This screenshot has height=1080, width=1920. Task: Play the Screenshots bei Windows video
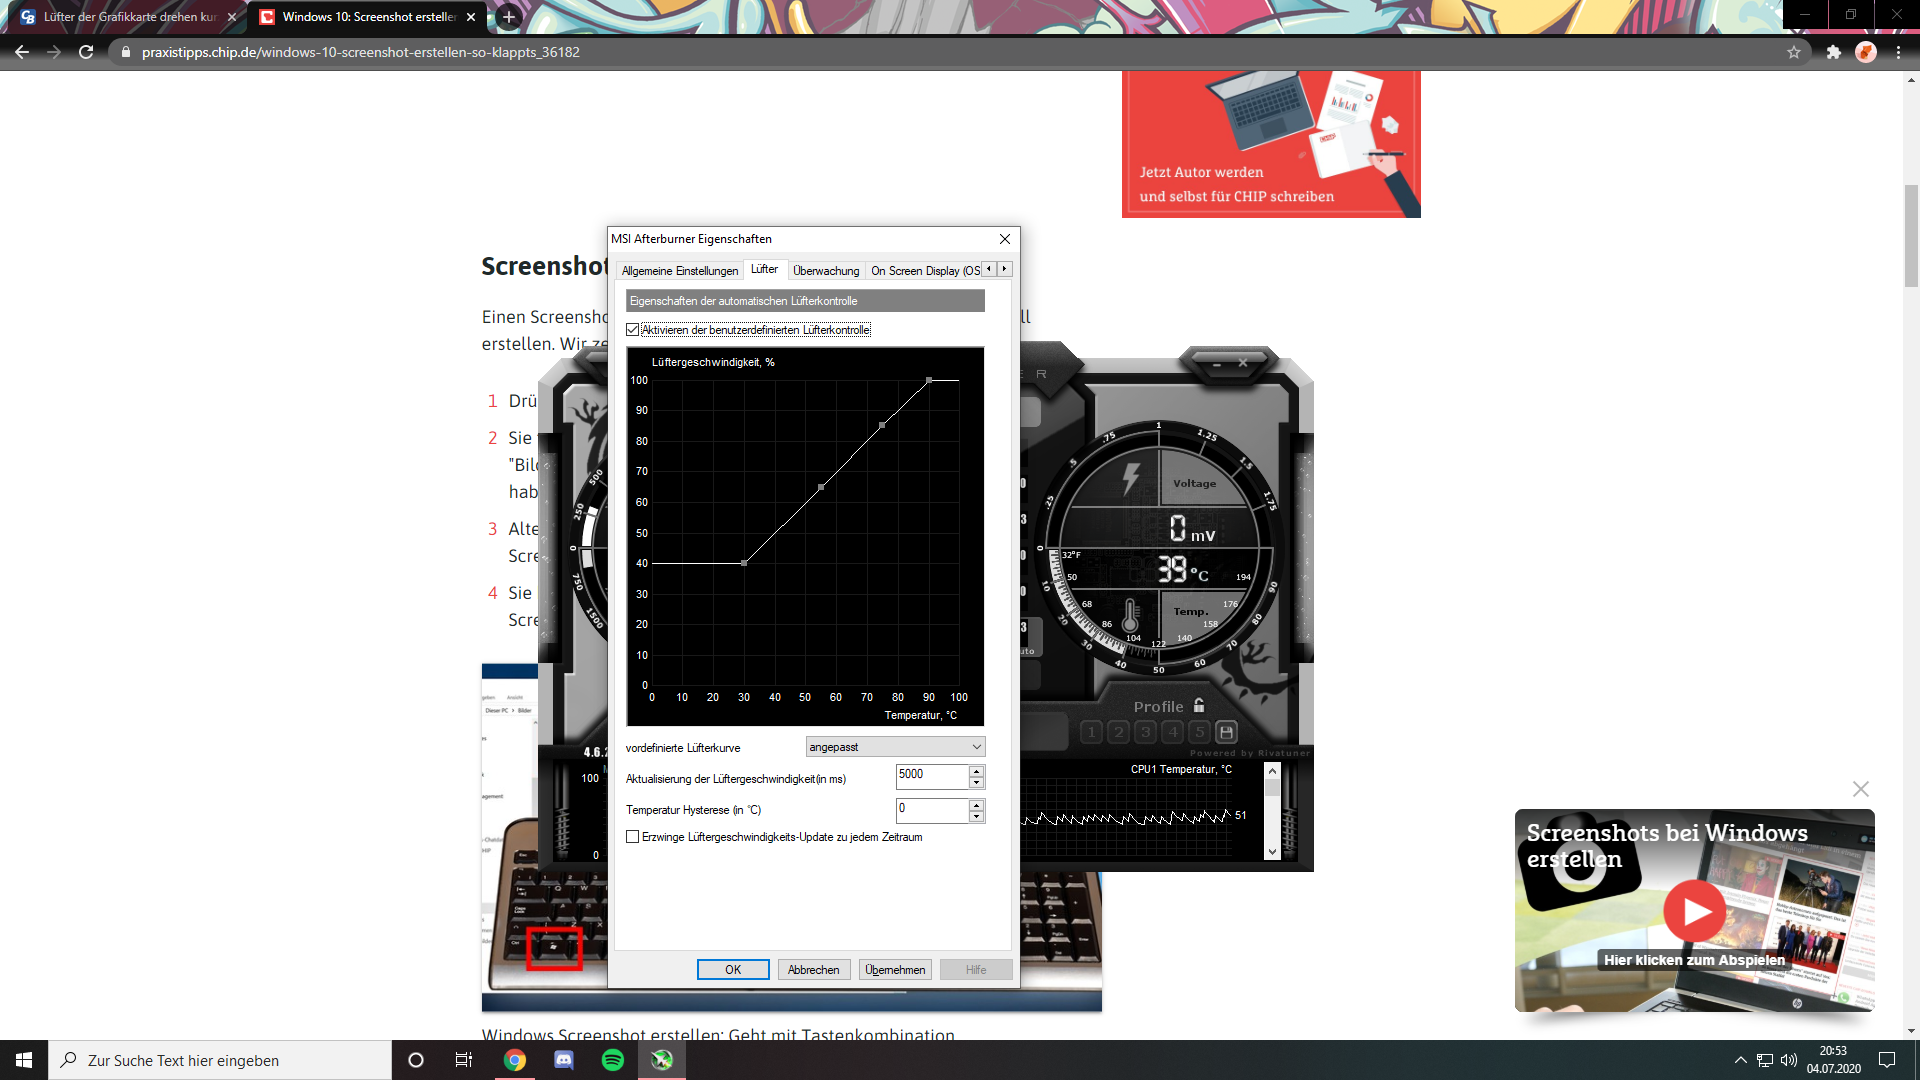point(1694,910)
